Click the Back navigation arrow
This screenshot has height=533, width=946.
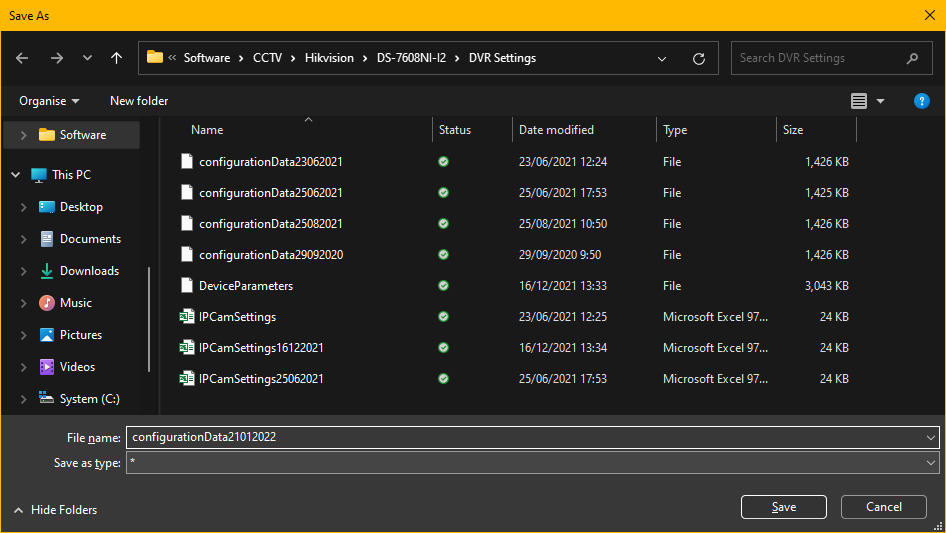coord(23,58)
